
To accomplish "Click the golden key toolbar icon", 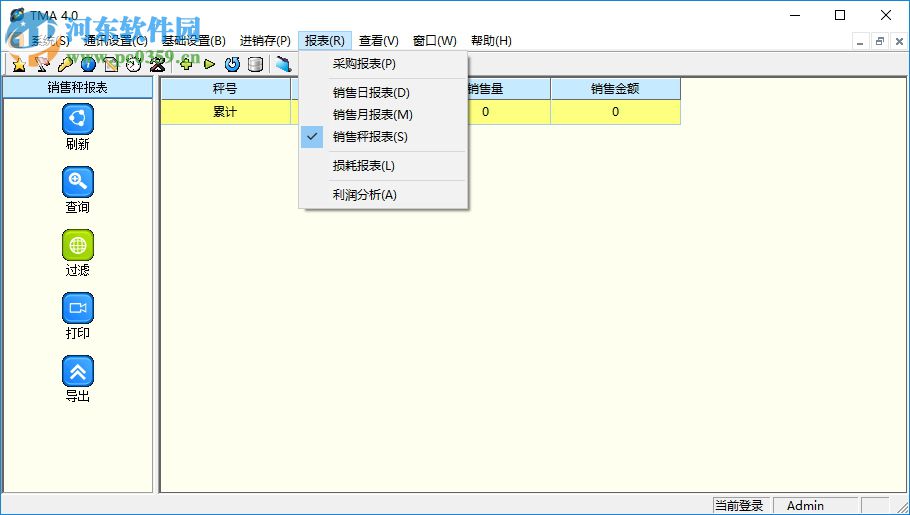I will 65,64.
